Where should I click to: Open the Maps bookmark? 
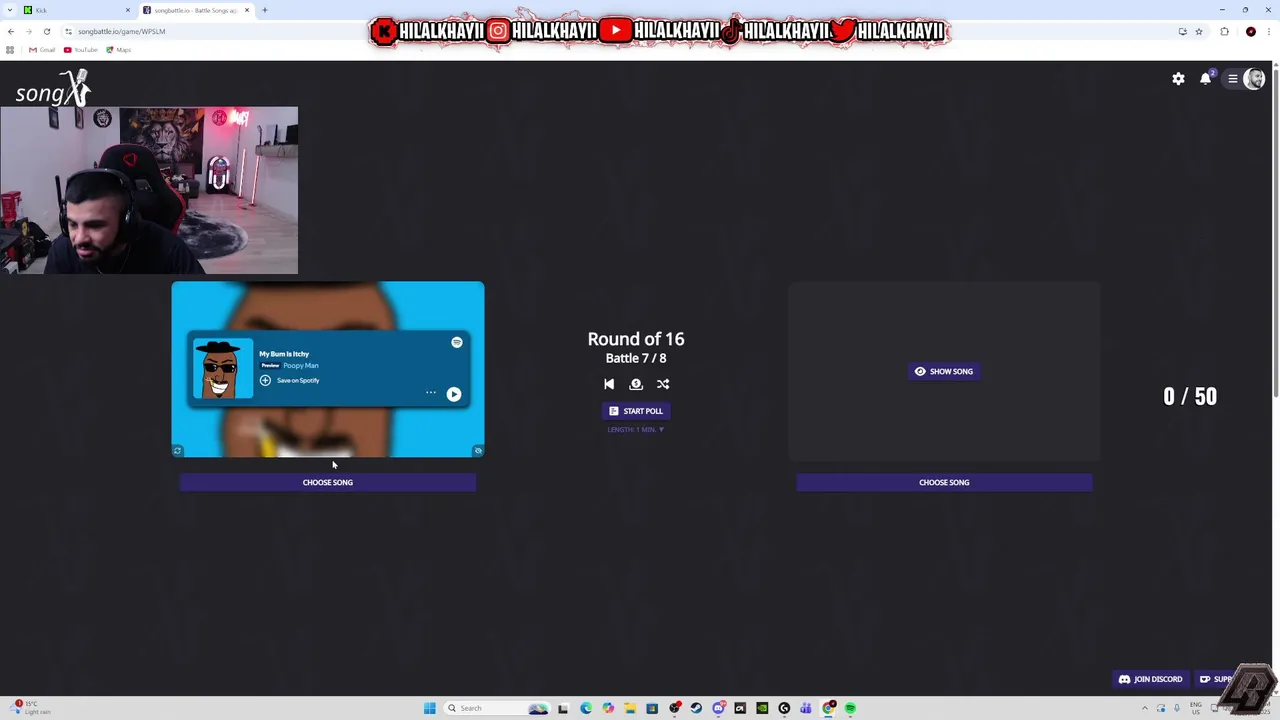(x=119, y=50)
